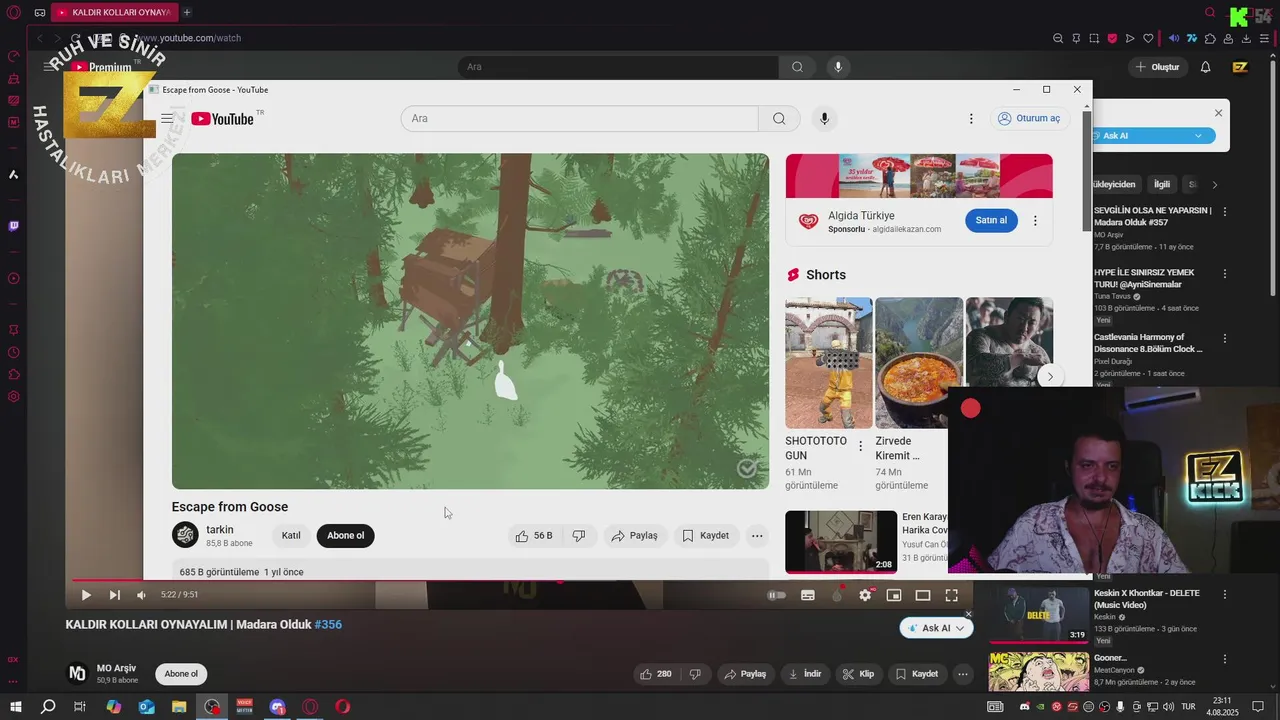Open more actions menu beside background Kaydet
The height and width of the screenshot is (720, 1280).
point(963,674)
